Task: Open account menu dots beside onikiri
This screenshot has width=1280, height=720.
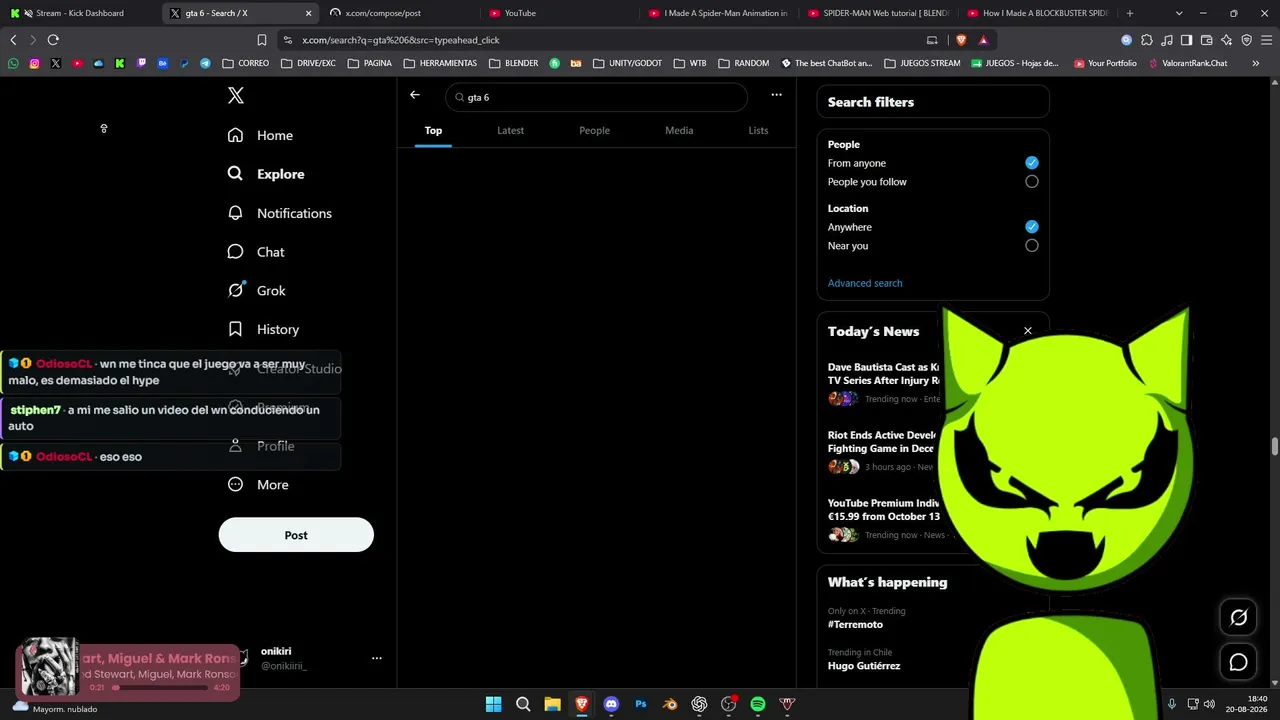Action: (377, 658)
